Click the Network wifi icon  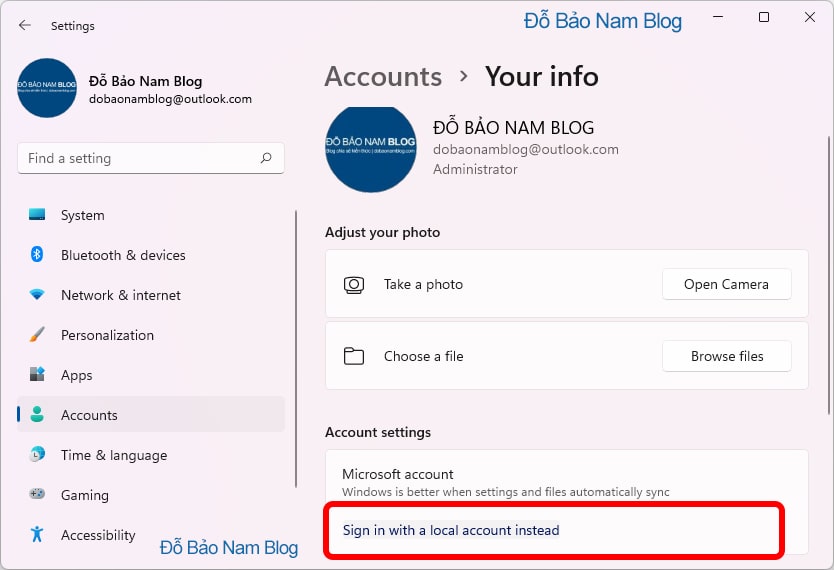click(37, 294)
